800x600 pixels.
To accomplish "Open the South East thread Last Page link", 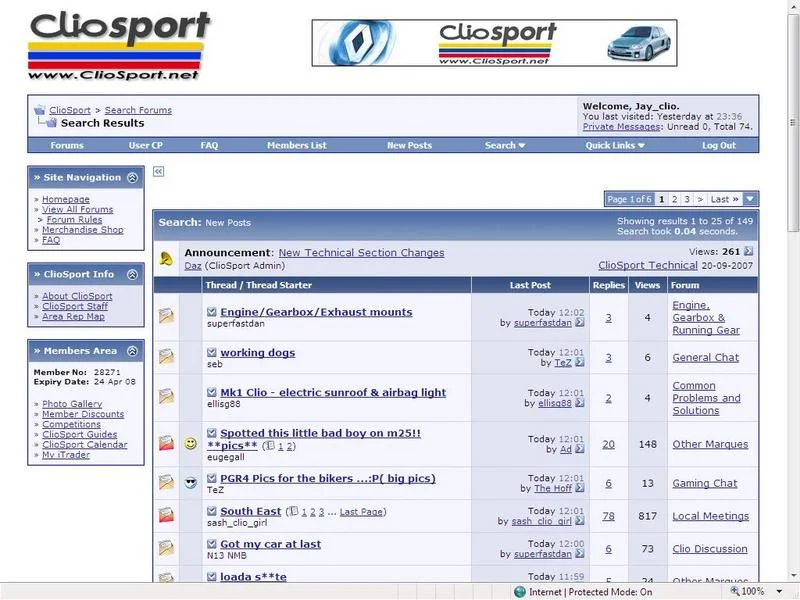I will pyautogui.click(x=361, y=512).
